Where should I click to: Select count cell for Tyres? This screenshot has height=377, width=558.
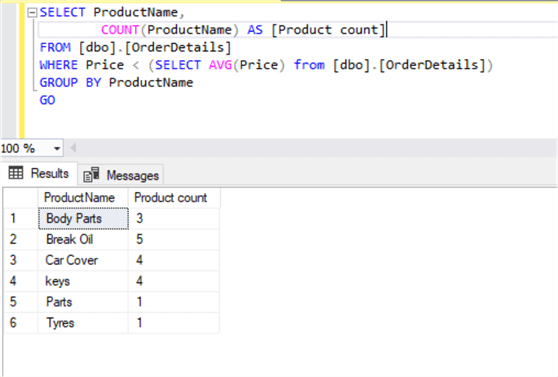point(174,323)
